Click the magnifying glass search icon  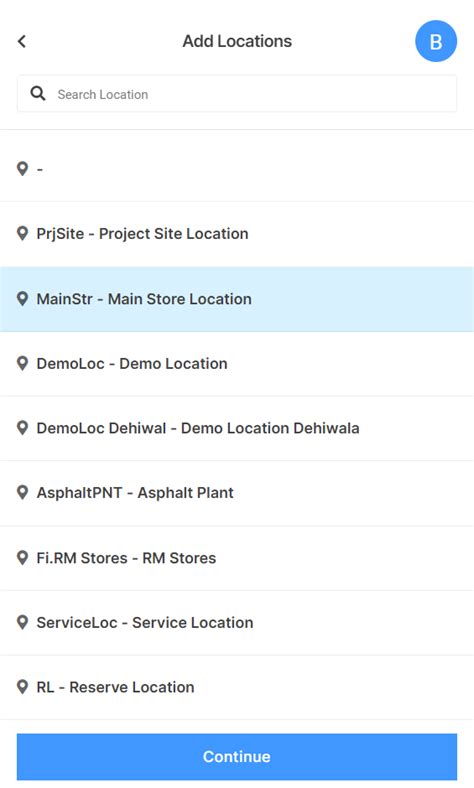[x=38, y=93]
